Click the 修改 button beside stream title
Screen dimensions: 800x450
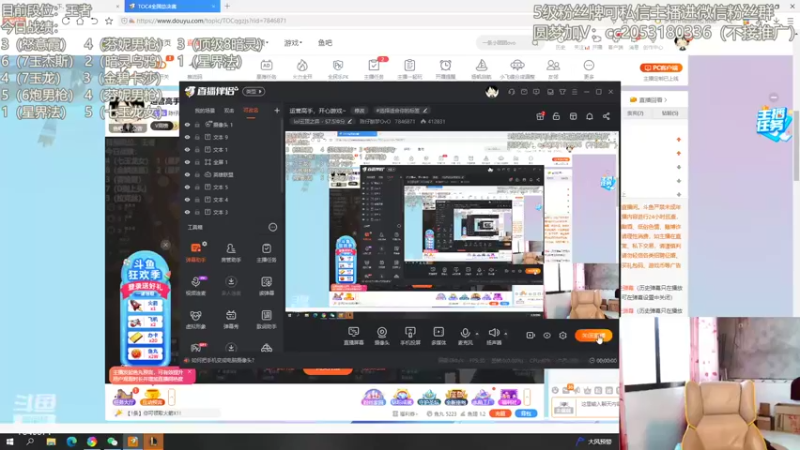tap(360, 111)
